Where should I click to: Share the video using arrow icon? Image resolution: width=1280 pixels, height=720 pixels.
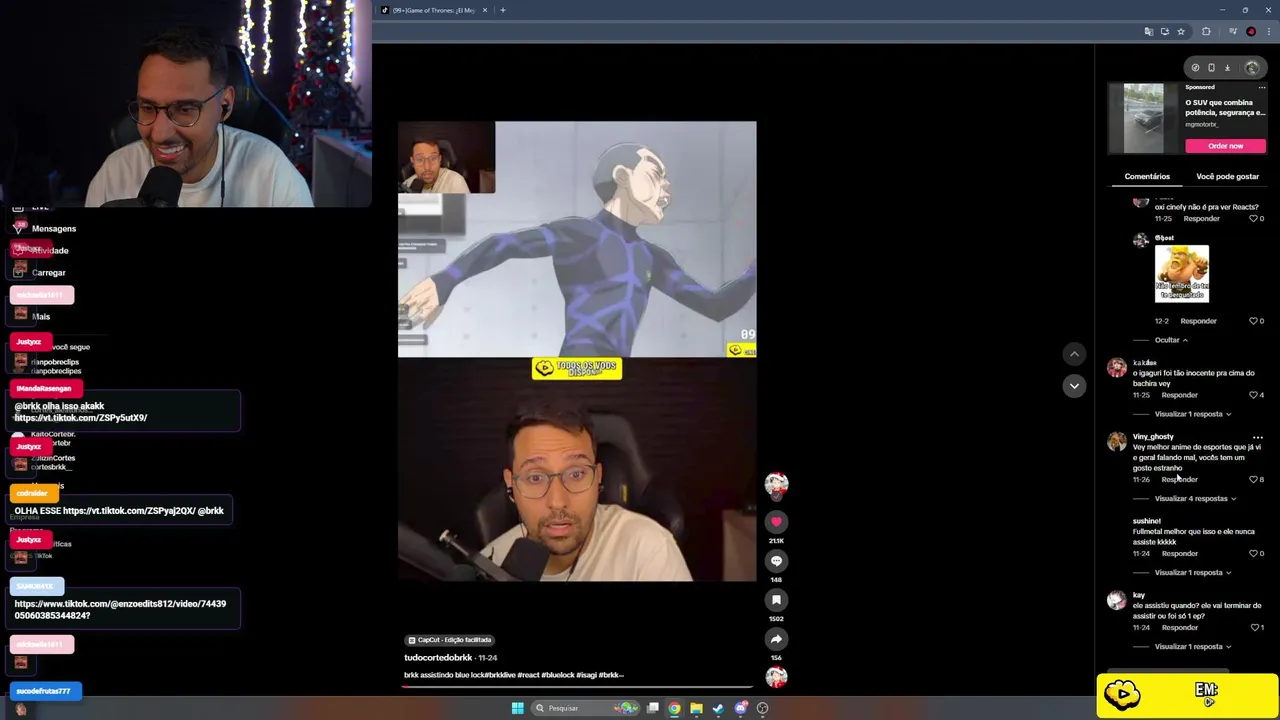point(776,639)
